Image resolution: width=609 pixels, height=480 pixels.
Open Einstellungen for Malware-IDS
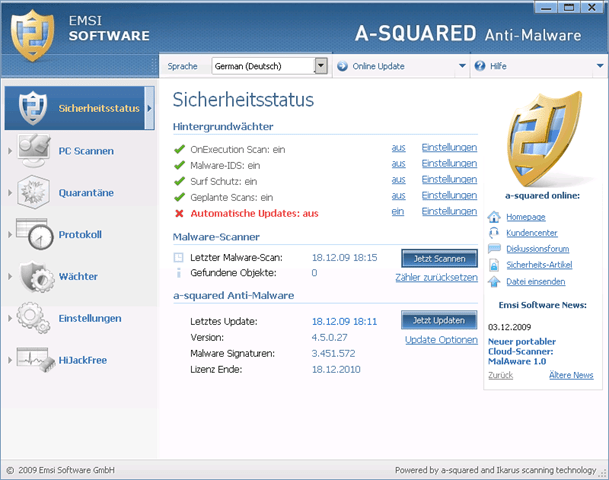coord(449,163)
